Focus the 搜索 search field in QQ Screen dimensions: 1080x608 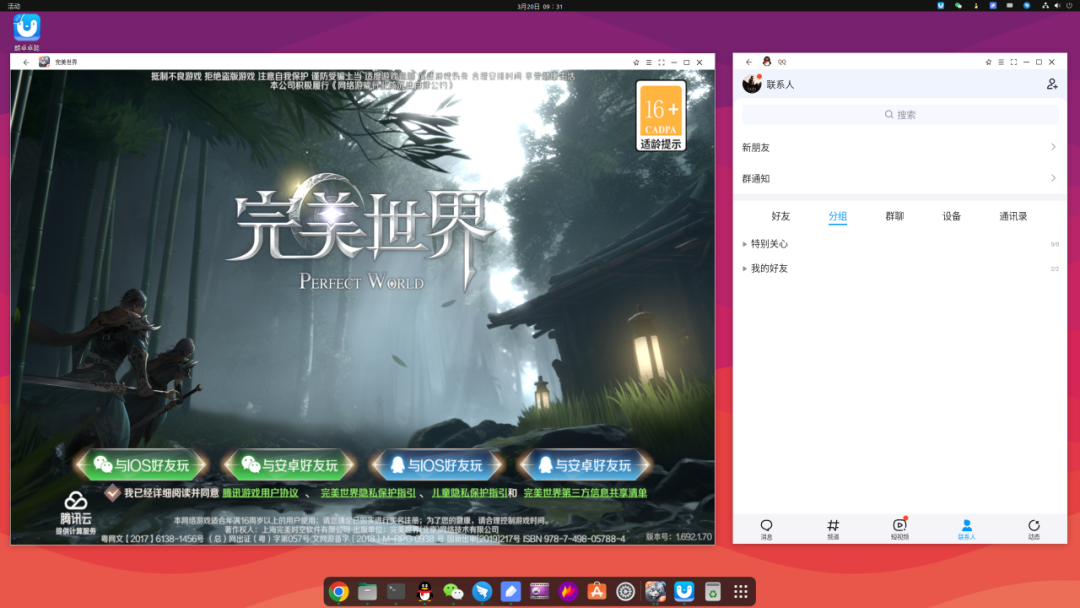pyautogui.click(x=900, y=114)
